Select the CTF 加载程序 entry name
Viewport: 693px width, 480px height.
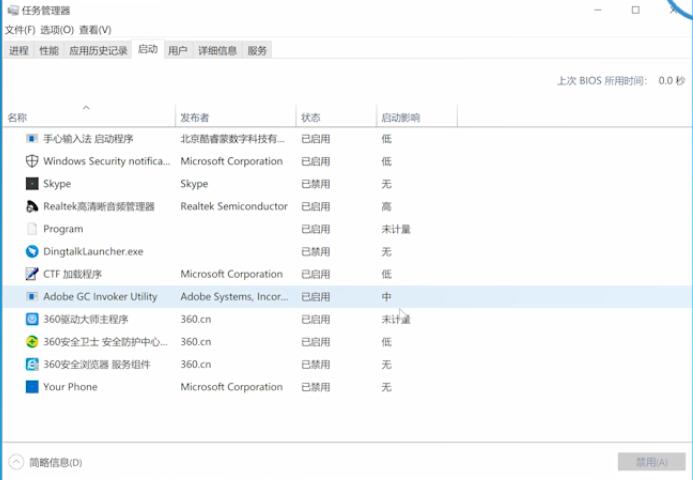[72, 274]
